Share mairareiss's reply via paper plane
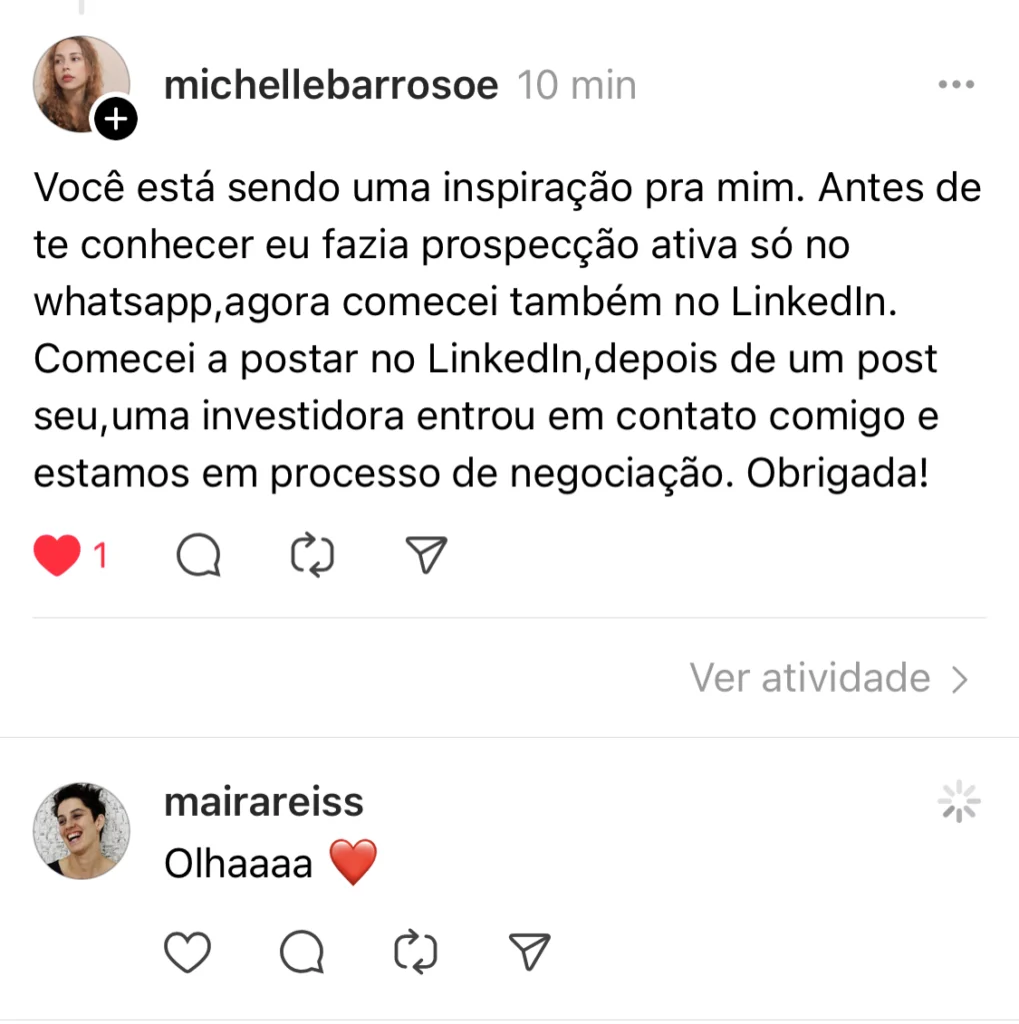This screenshot has width=1019, height=1024. pos(529,952)
